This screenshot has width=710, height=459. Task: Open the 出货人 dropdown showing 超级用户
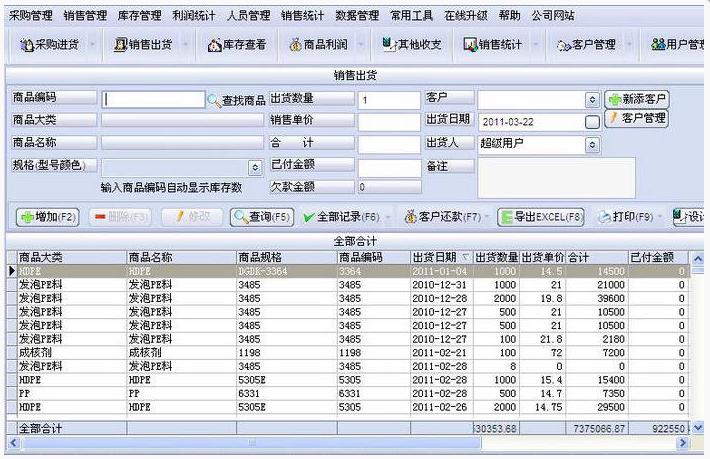pos(592,145)
